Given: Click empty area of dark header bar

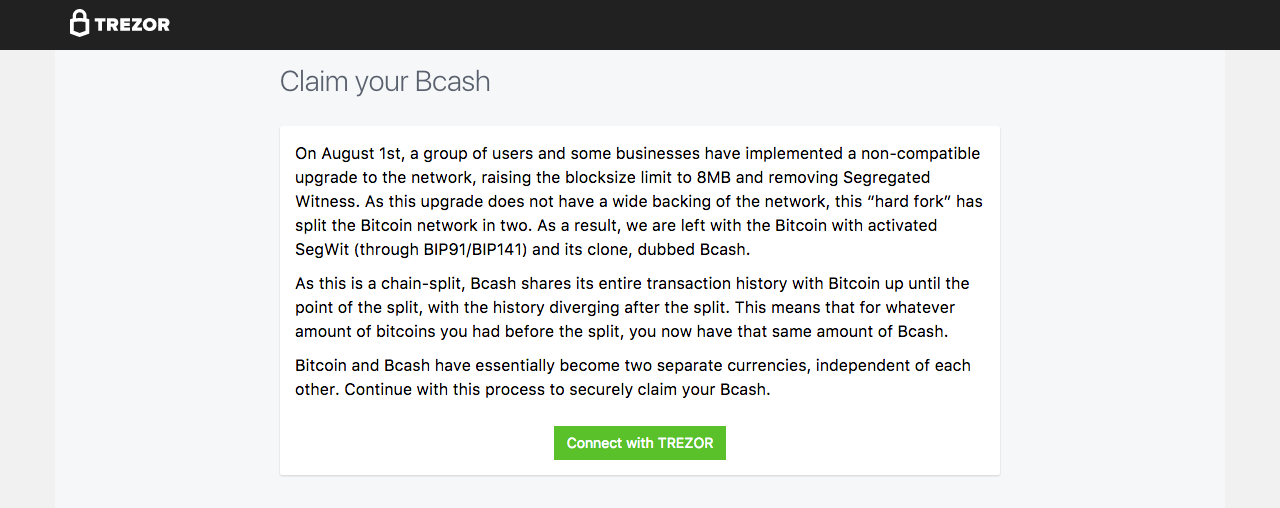Looking at the screenshot, I should coord(700,25).
